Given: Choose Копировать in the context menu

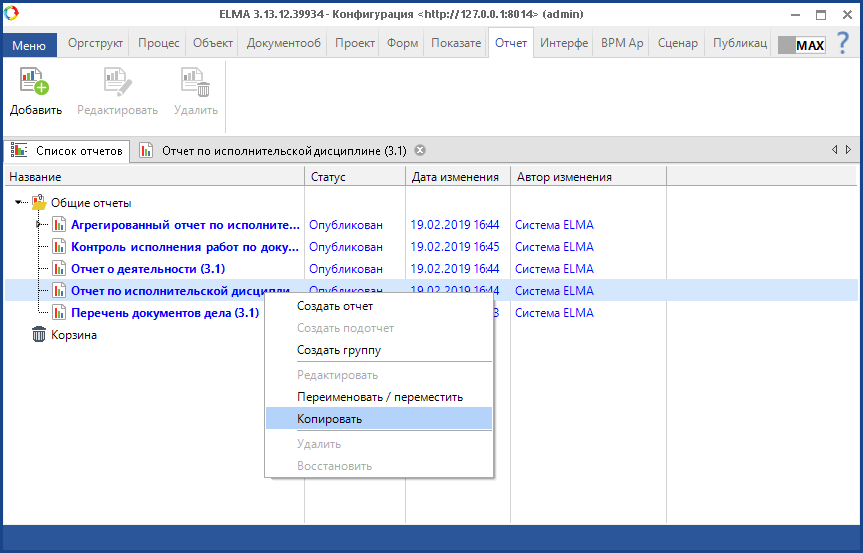Looking at the screenshot, I should (x=329, y=419).
